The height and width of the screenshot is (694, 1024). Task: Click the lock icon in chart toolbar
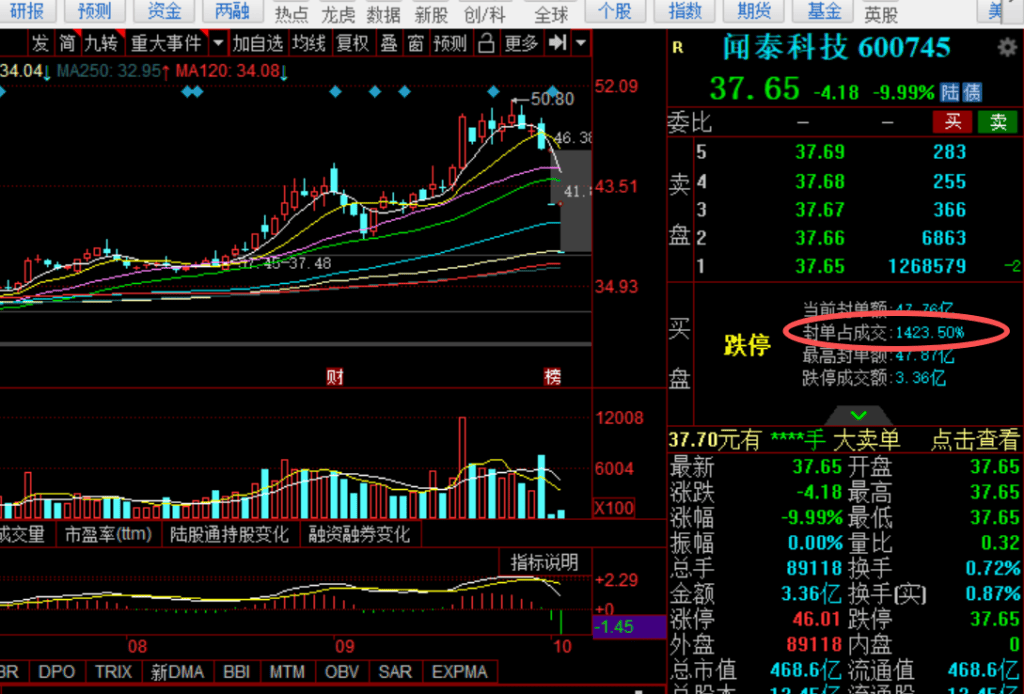point(486,43)
